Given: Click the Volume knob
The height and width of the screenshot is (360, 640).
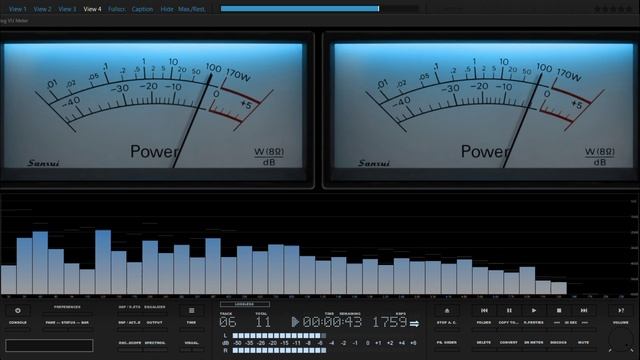Looking at the screenshot, I should [x=621, y=340].
